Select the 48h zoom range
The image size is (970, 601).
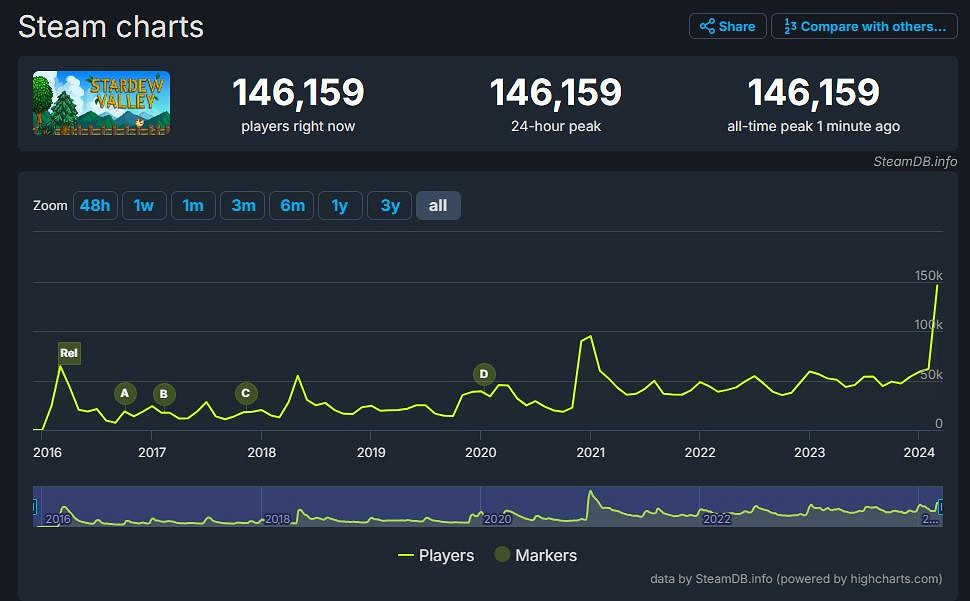pyautogui.click(x=95, y=205)
